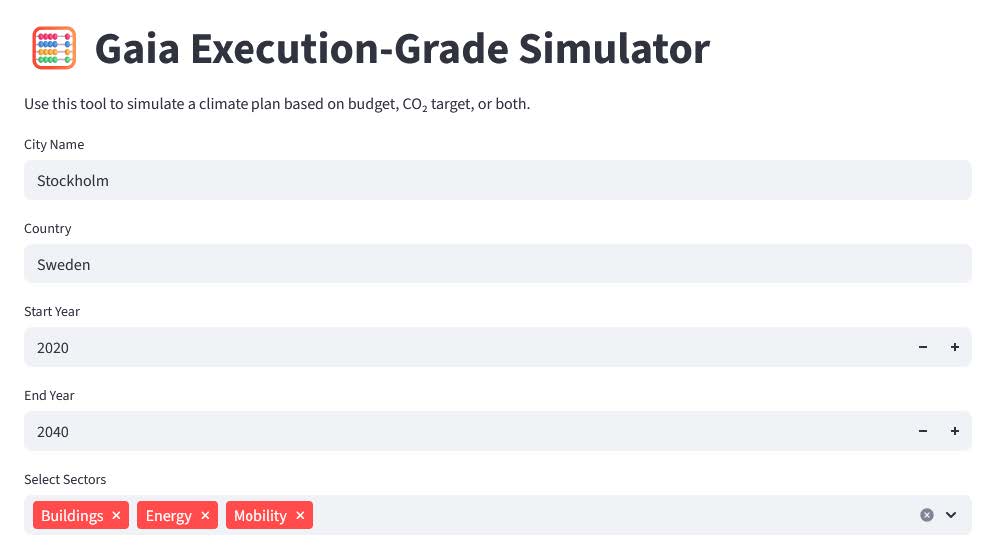The height and width of the screenshot is (555, 996).
Task: Decrease the Start Year value
Action: (923, 347)
